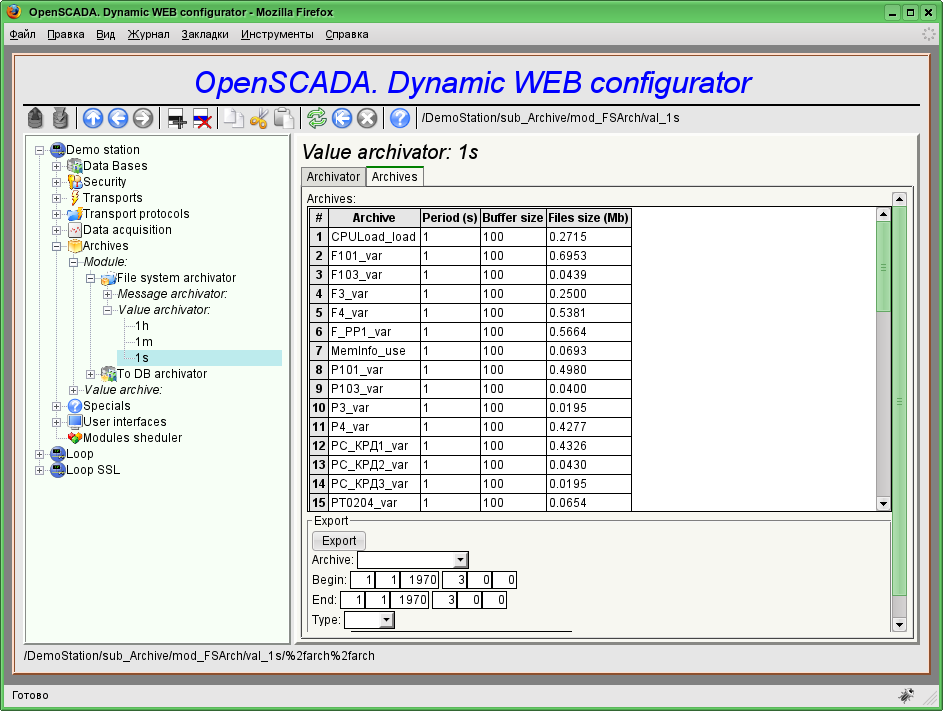Open the Закладки menu
This screenshot has width=943, height=711.
(x=205, y=34)
